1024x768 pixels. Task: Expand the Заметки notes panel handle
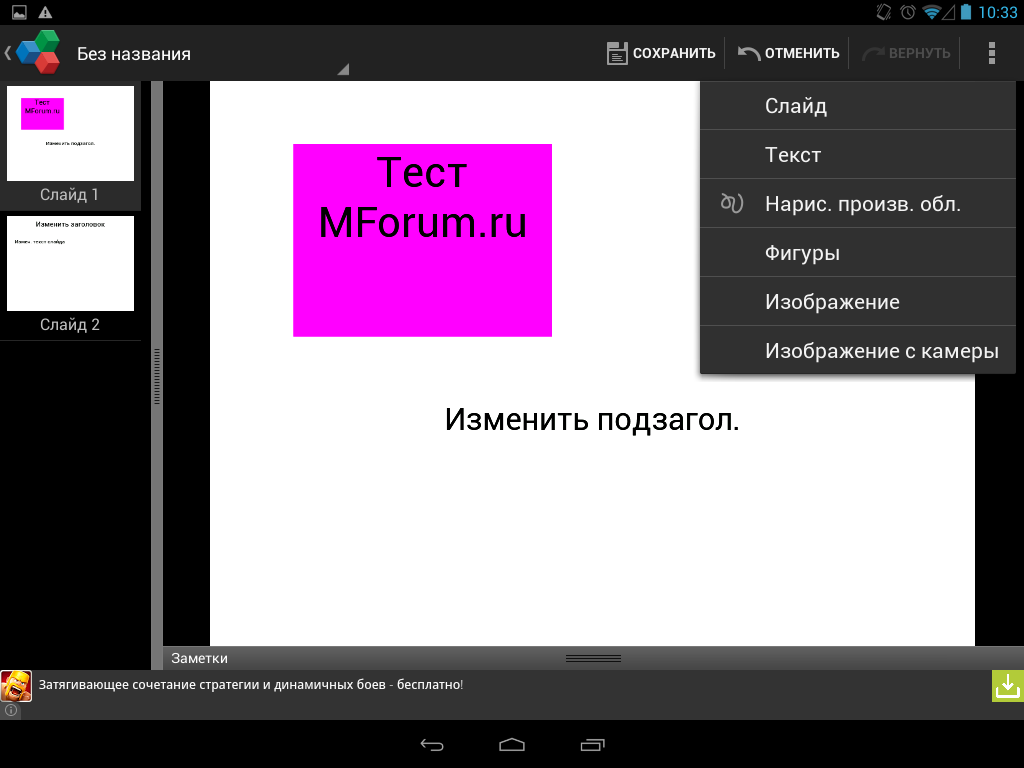(x=593, y=658)
